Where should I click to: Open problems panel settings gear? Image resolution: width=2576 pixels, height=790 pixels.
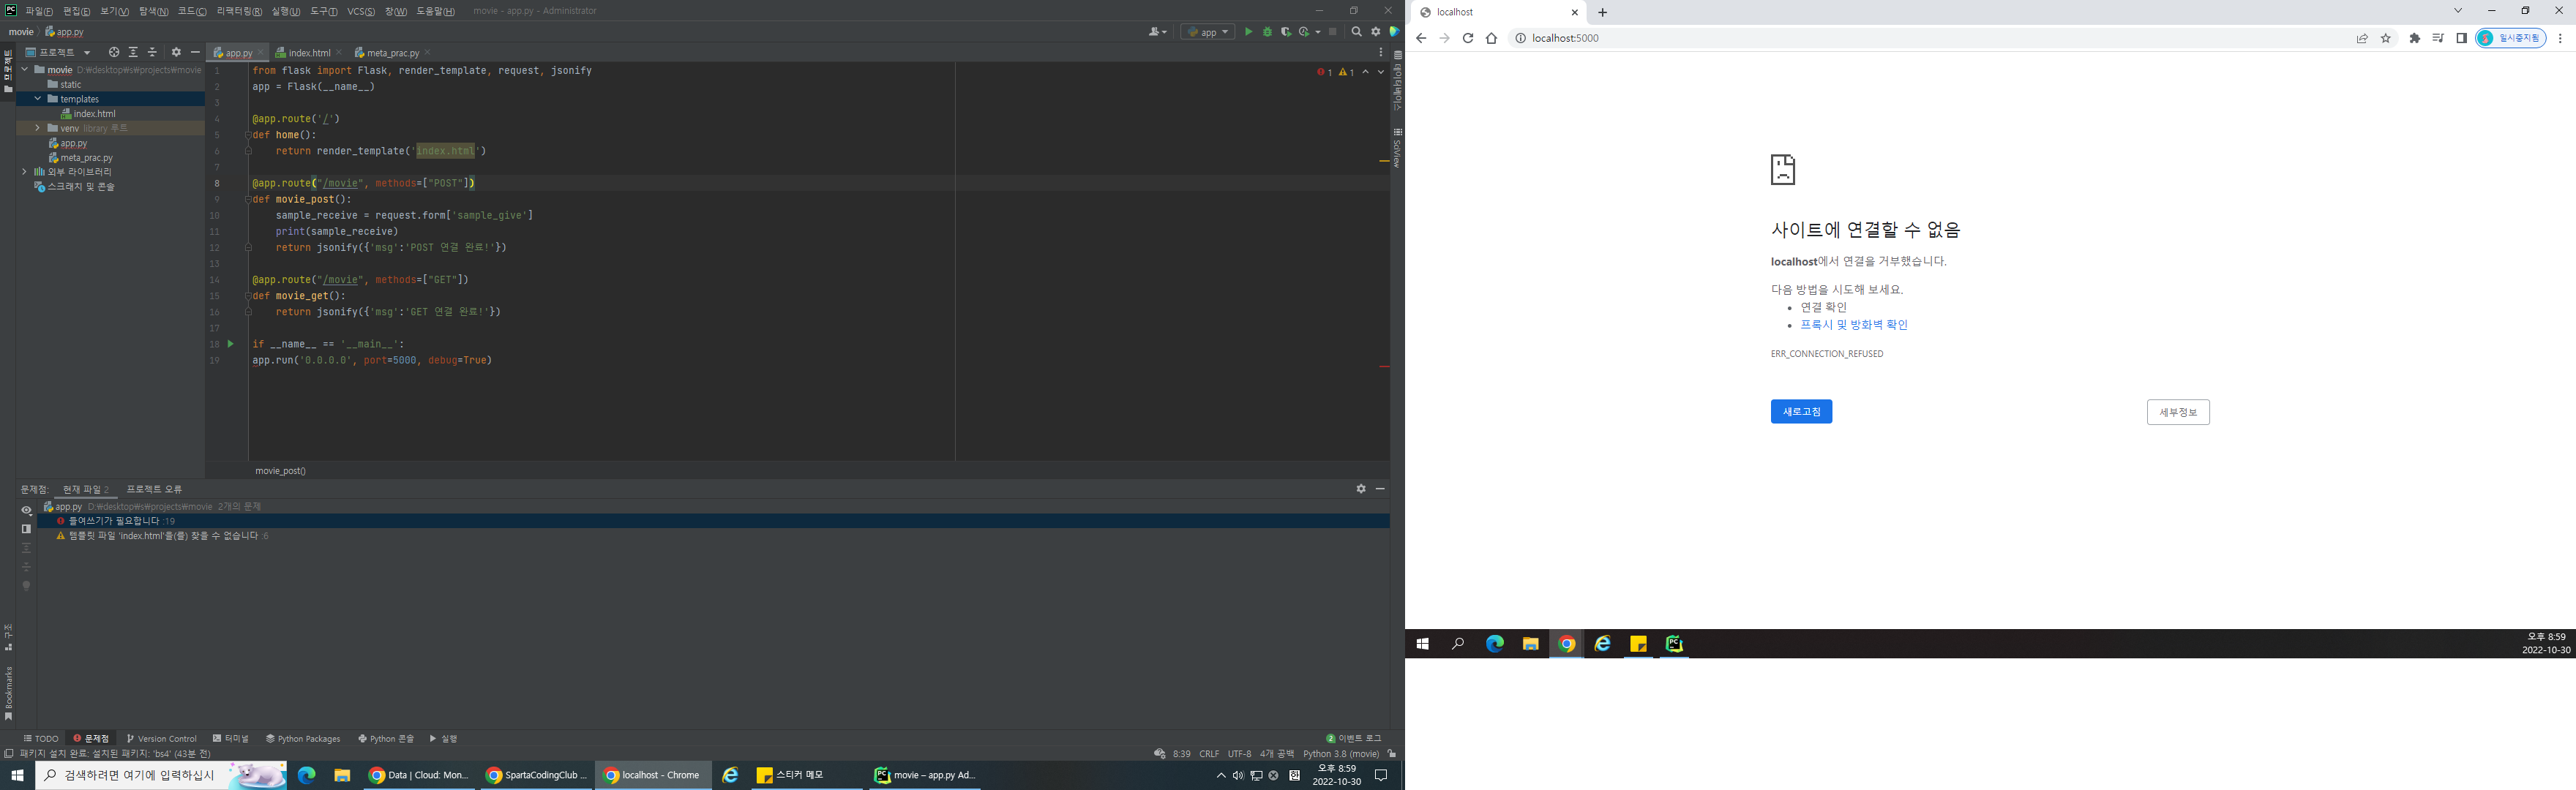1361,489
